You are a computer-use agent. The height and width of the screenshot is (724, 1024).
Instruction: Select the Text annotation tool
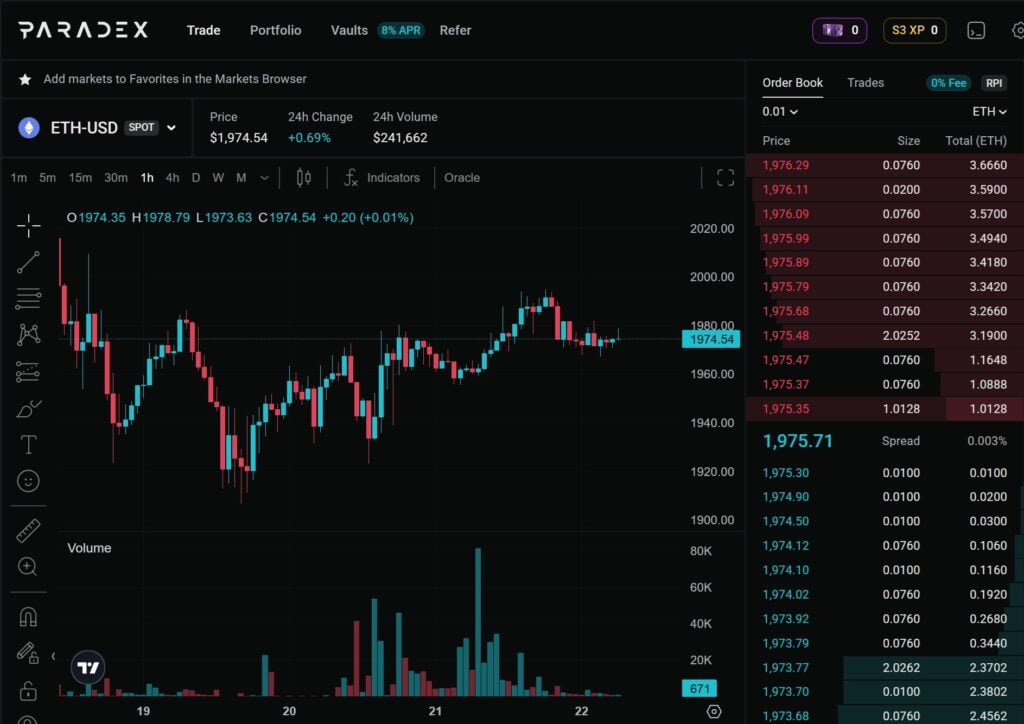tap(28, 444)
